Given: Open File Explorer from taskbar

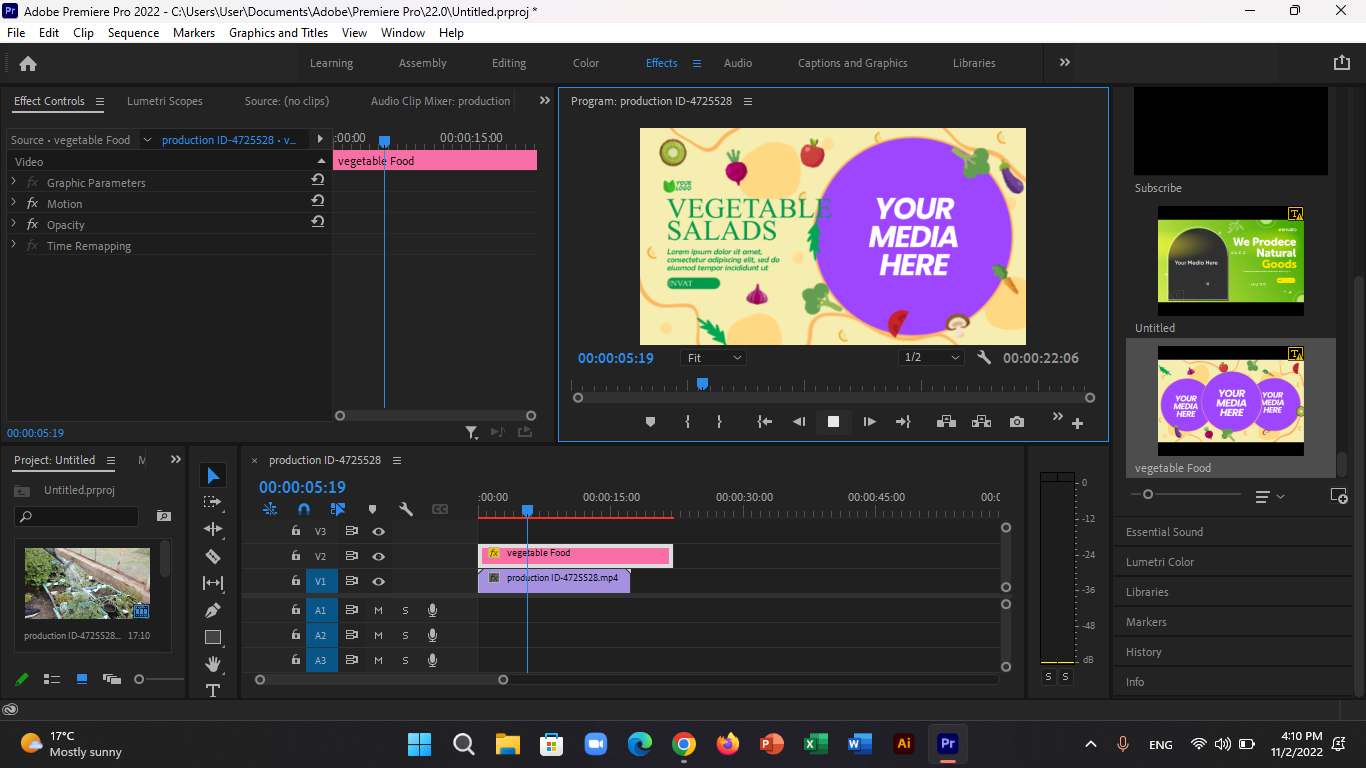Looking at the screenshot, I should pyautogui.click(x=507, y=744).
